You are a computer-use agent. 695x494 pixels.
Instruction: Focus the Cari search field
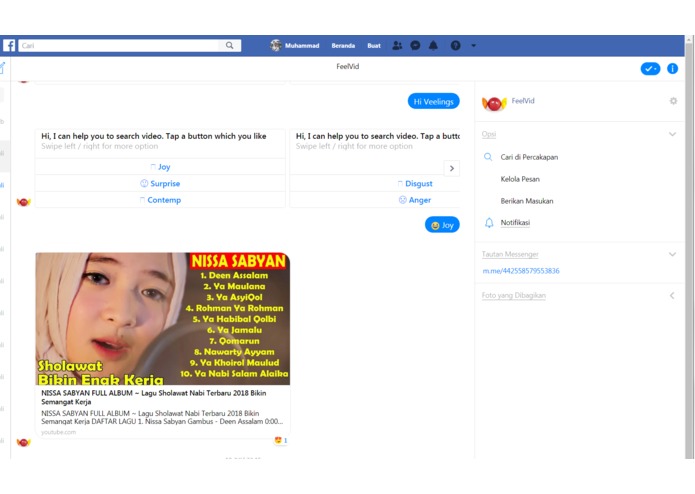pos(119,45)
